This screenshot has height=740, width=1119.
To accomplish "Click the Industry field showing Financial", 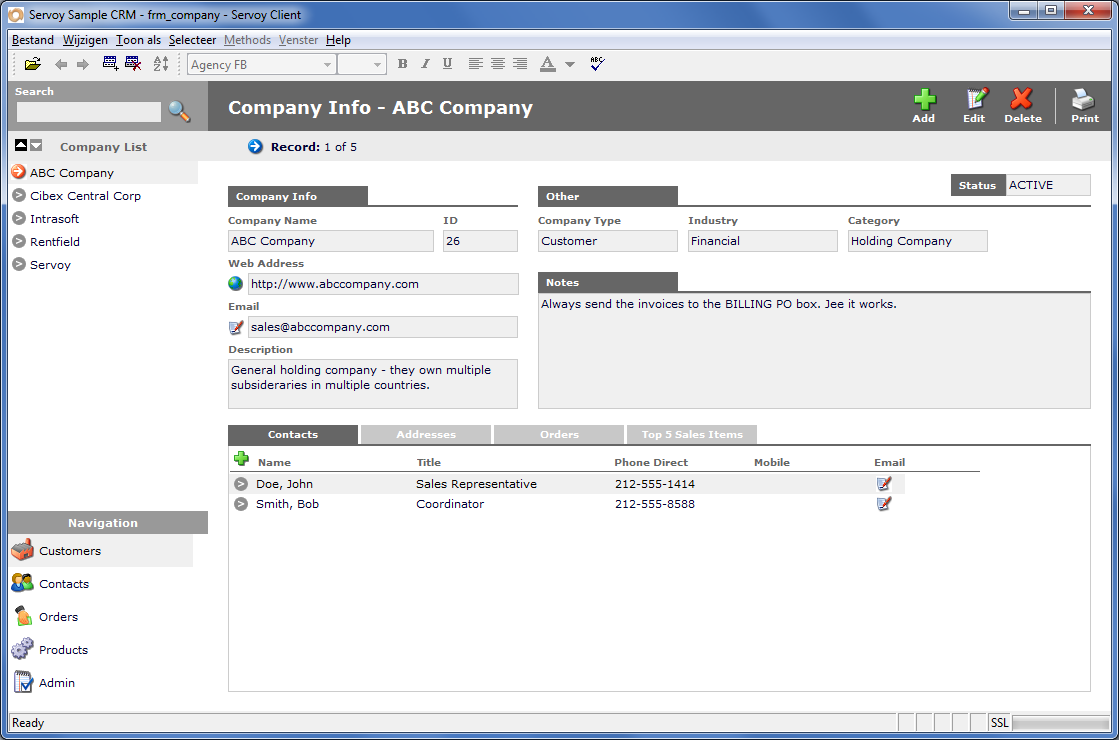I will 762,241.
